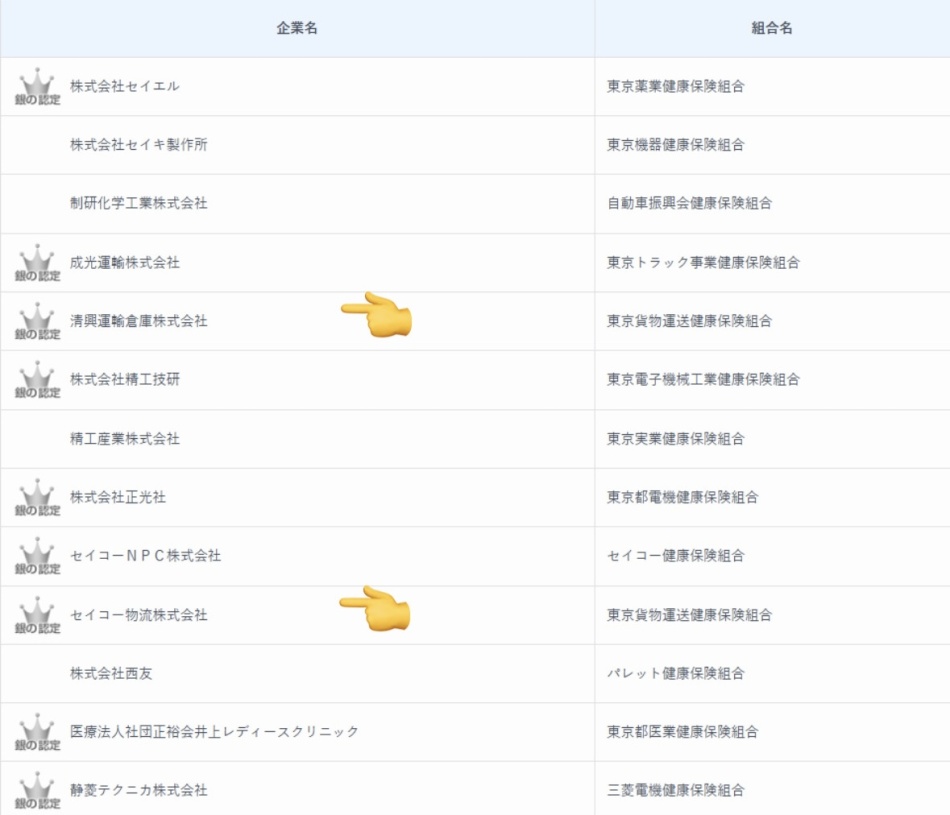Select company name 株式会社正光社

click(x=118, y=497)
